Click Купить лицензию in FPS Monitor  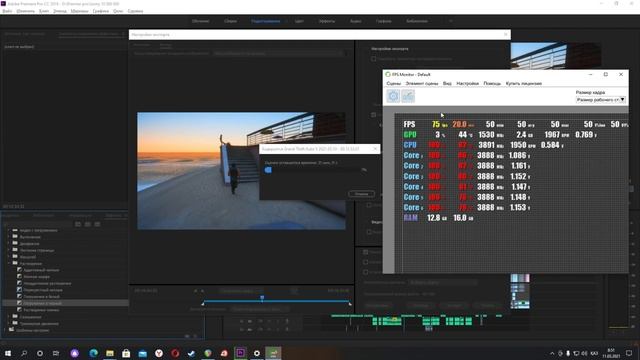pos(524,83)
